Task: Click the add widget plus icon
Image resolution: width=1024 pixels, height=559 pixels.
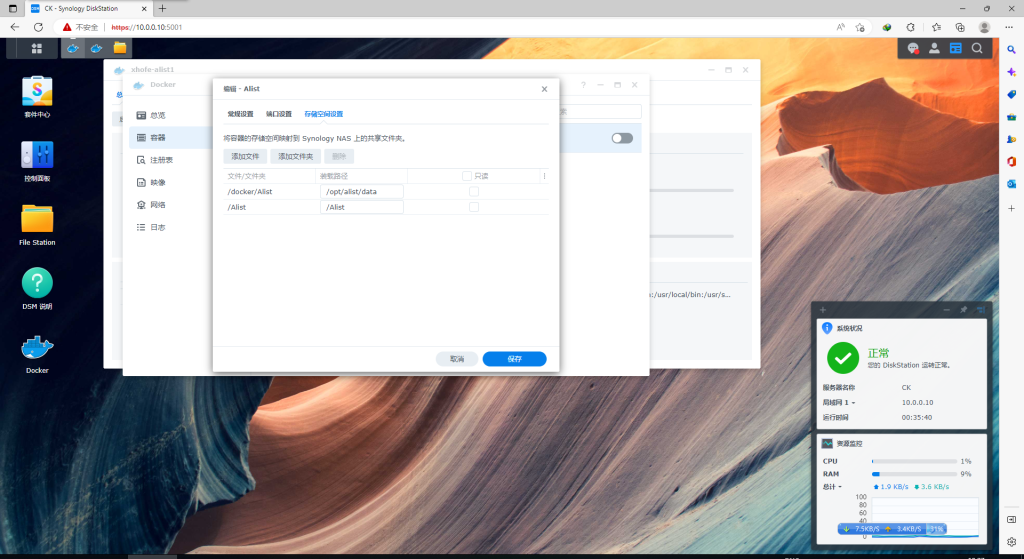Action: point(823,310)
